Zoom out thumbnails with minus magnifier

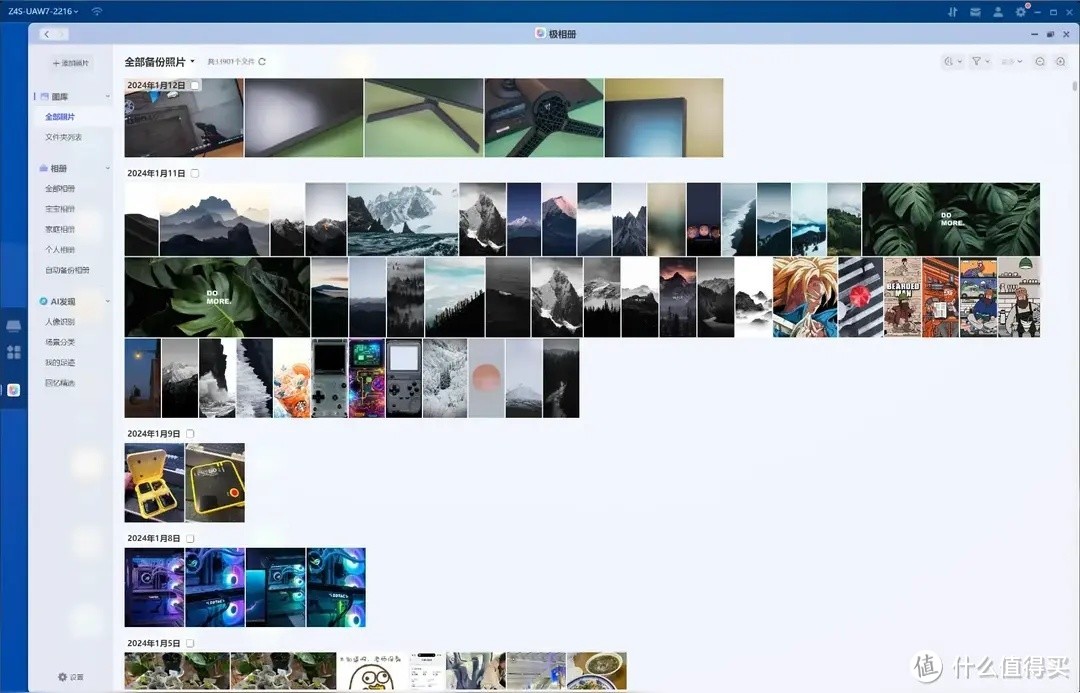pos(1040,62)
